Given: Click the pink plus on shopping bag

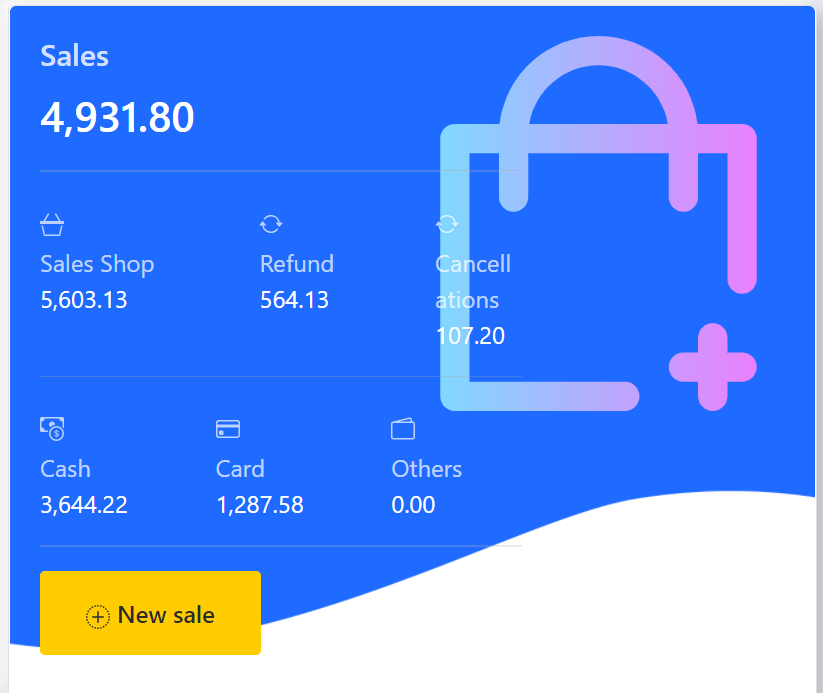Looking at the screenshot, I should coord(712,367).
